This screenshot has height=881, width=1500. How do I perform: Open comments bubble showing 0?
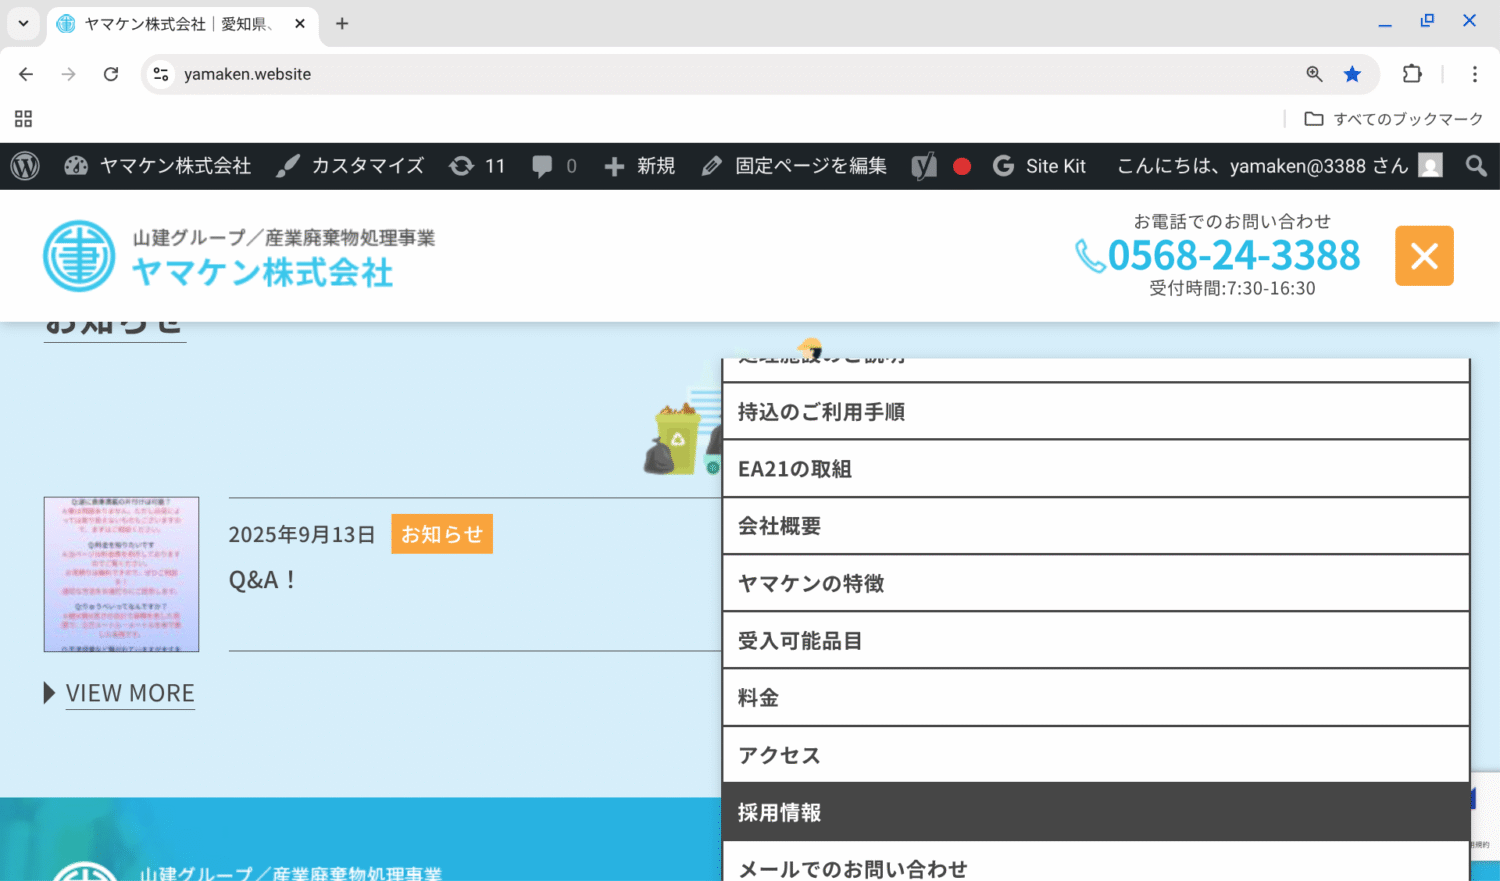tap(554, 166)
